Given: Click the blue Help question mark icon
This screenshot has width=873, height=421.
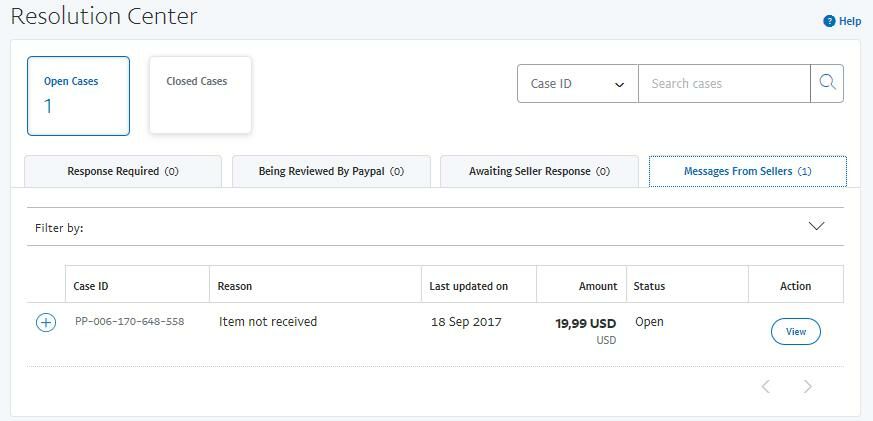Looking at the screenshot, I should (x=829, y=22).
